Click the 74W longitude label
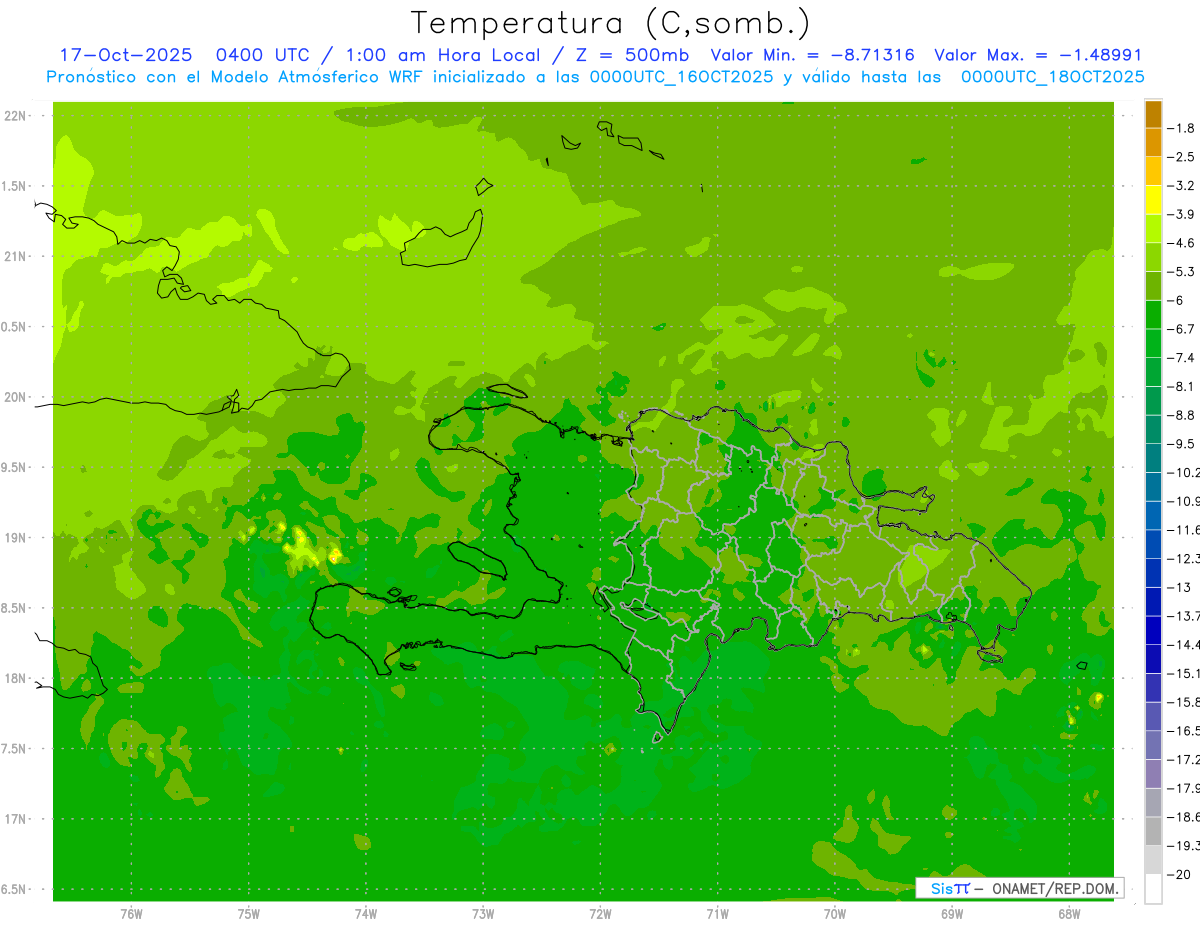Image resolution: width=1200 pixels, height=927 pixels. 366,914
